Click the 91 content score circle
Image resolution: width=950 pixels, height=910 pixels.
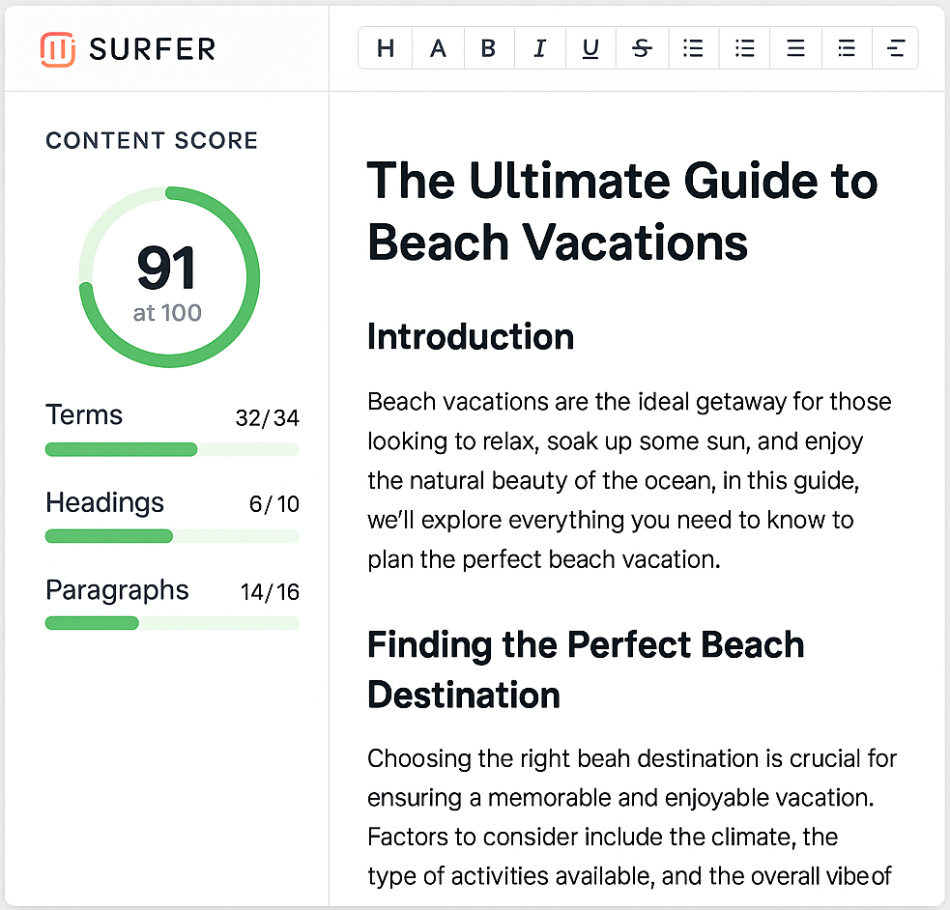pos(169,277)
